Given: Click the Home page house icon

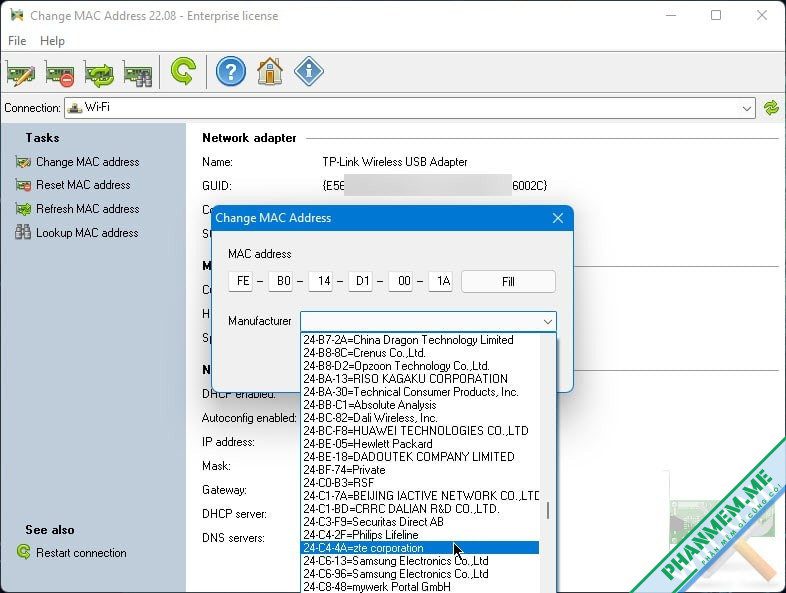Looking at the screenshot, I should click(270, 72).
